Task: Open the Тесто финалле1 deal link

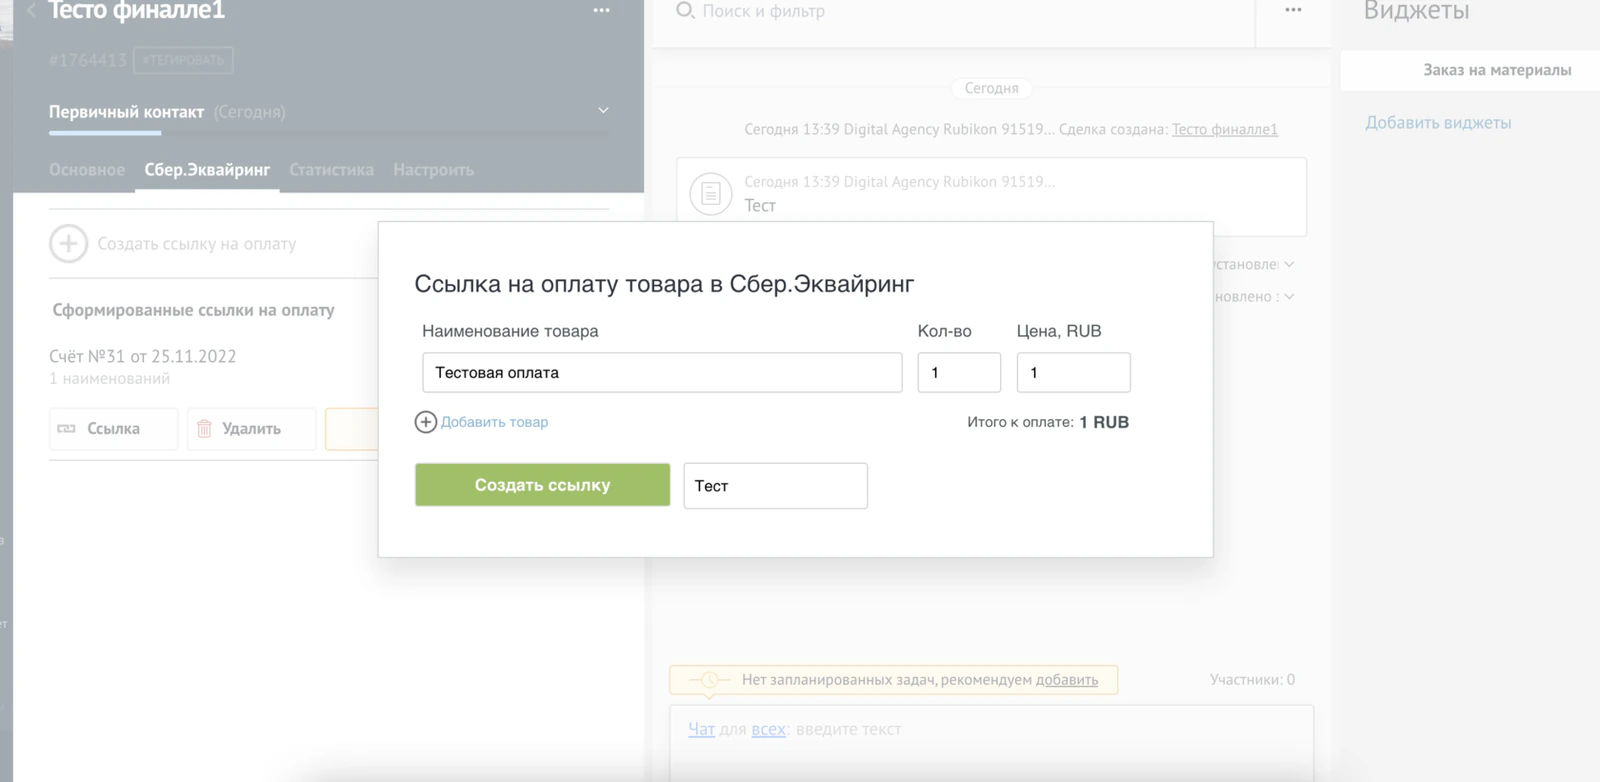Action: (x=1224, y=129)
